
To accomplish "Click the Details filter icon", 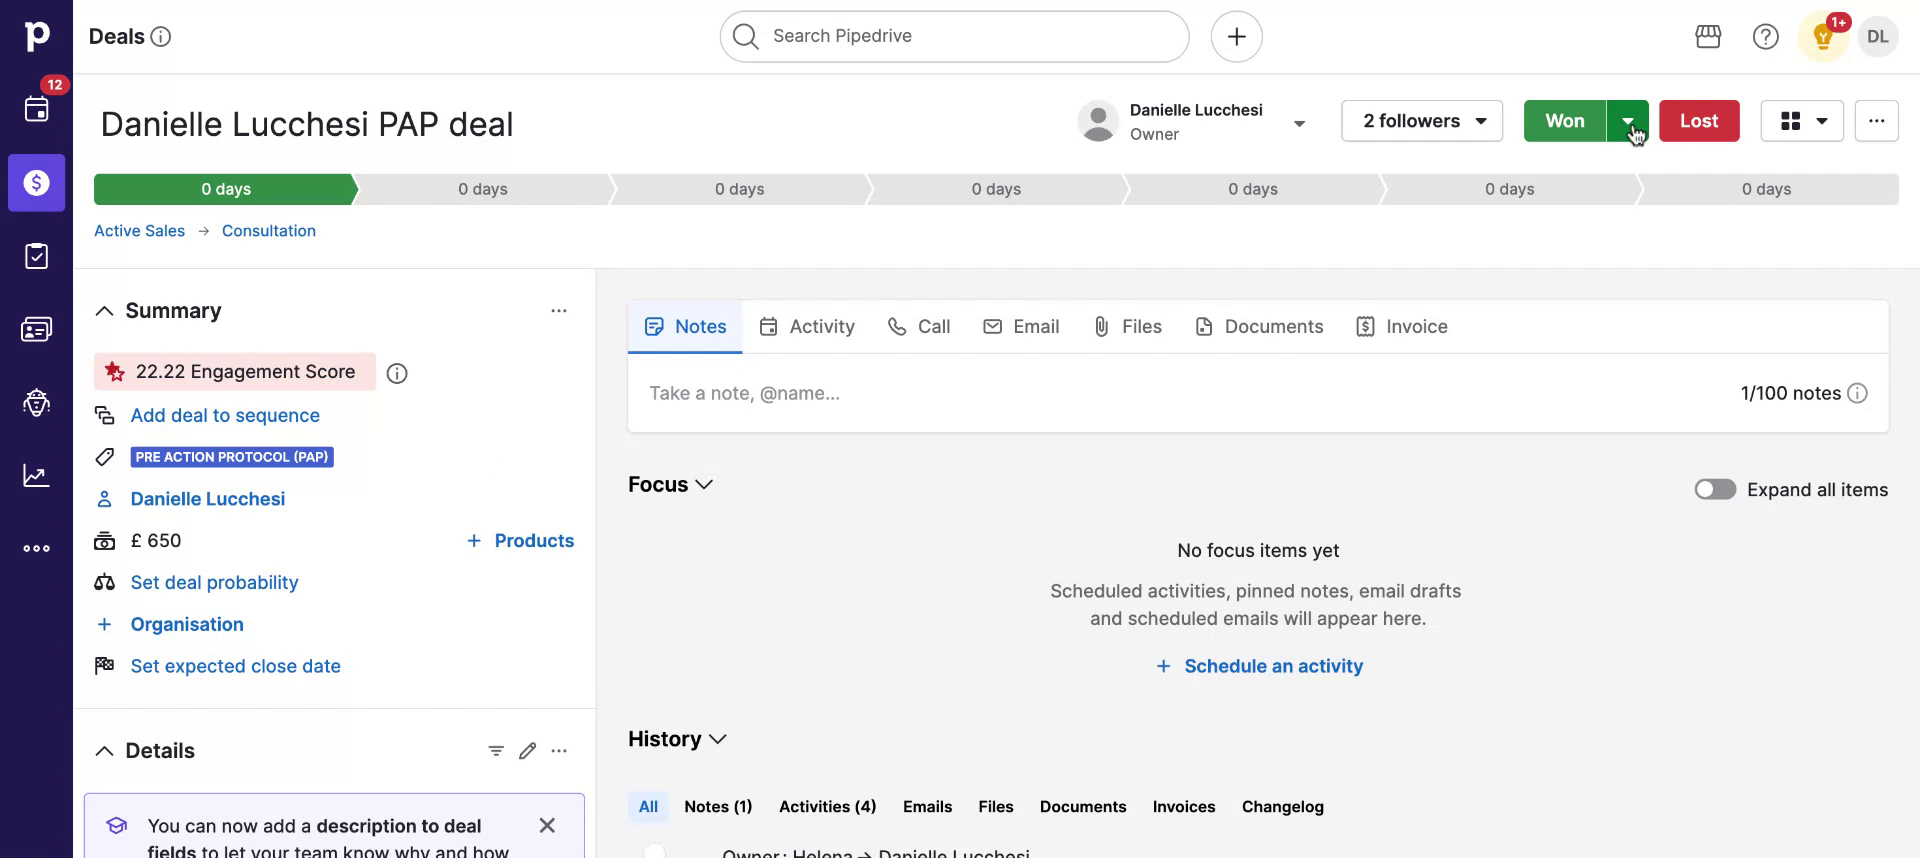I will tap(496, 751).
